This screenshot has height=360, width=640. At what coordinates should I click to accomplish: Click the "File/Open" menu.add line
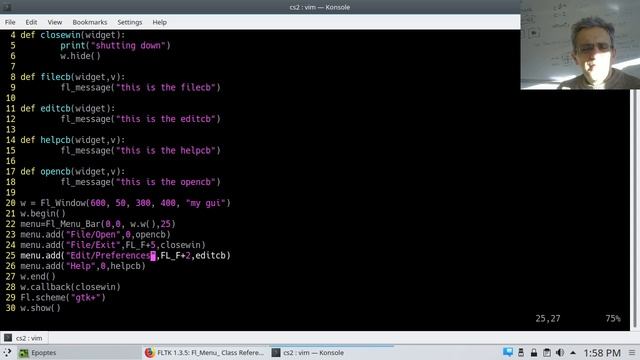(96, 235)
